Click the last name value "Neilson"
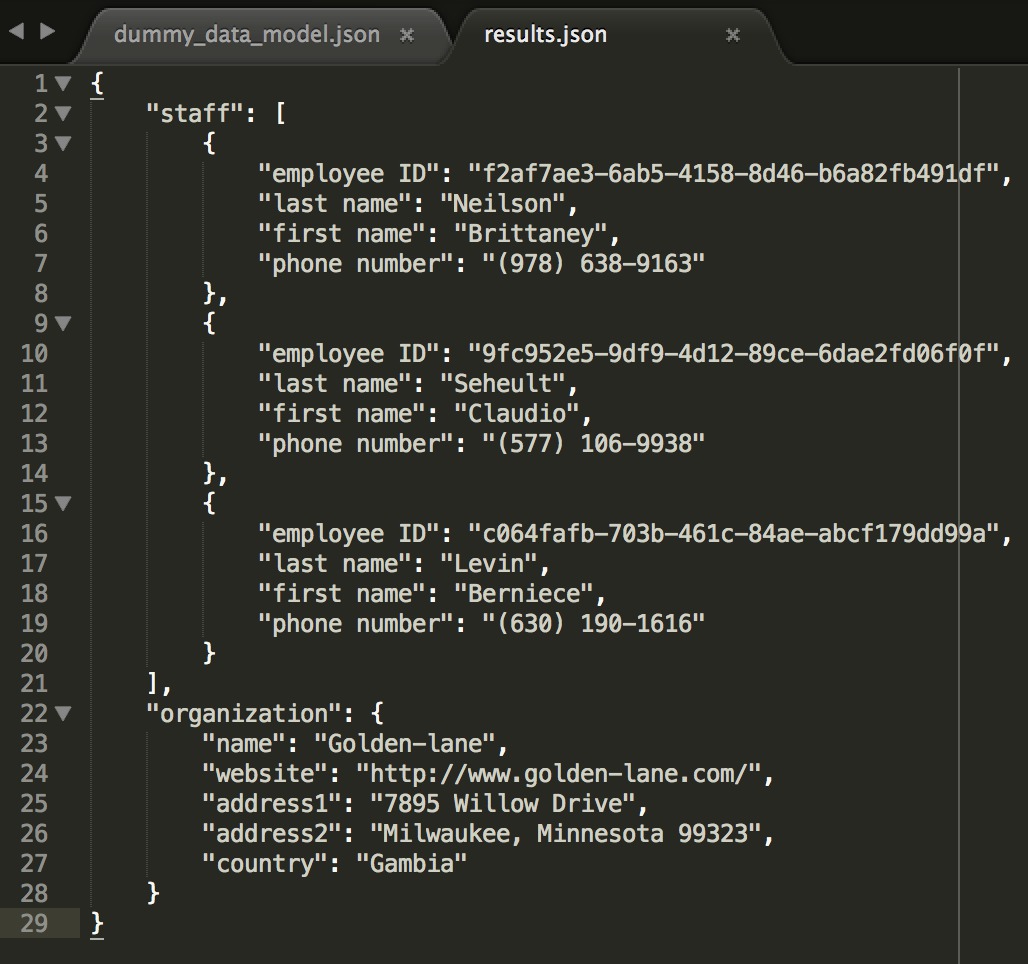The image size is (1028, 964). (502, 204)
